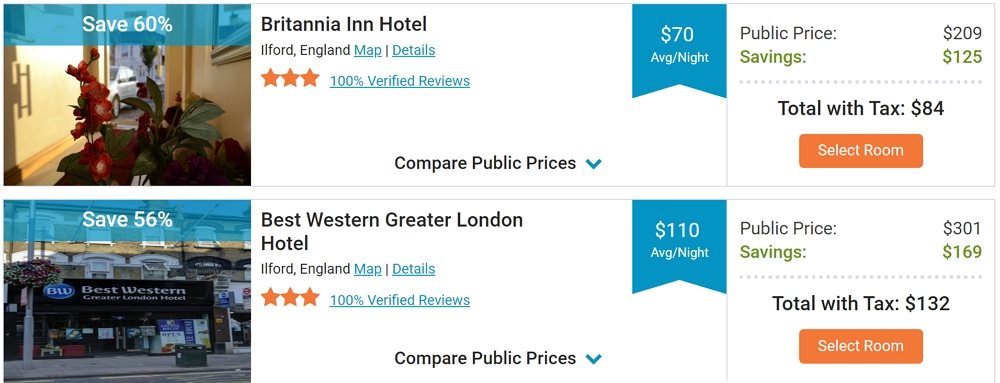
Task: Open Best Western hotel photo thumbnail
Action: click(127, 291)
